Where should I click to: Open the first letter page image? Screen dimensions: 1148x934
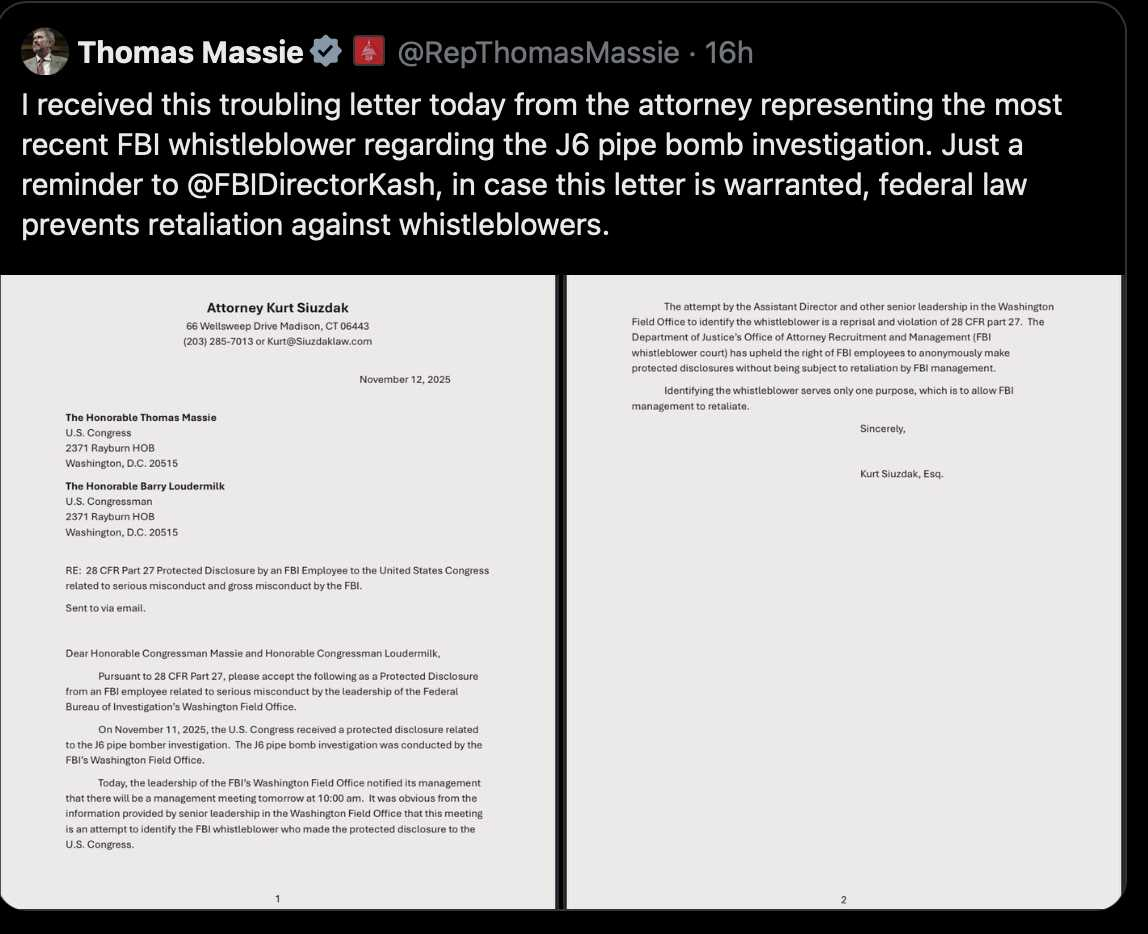click(278, 590)
